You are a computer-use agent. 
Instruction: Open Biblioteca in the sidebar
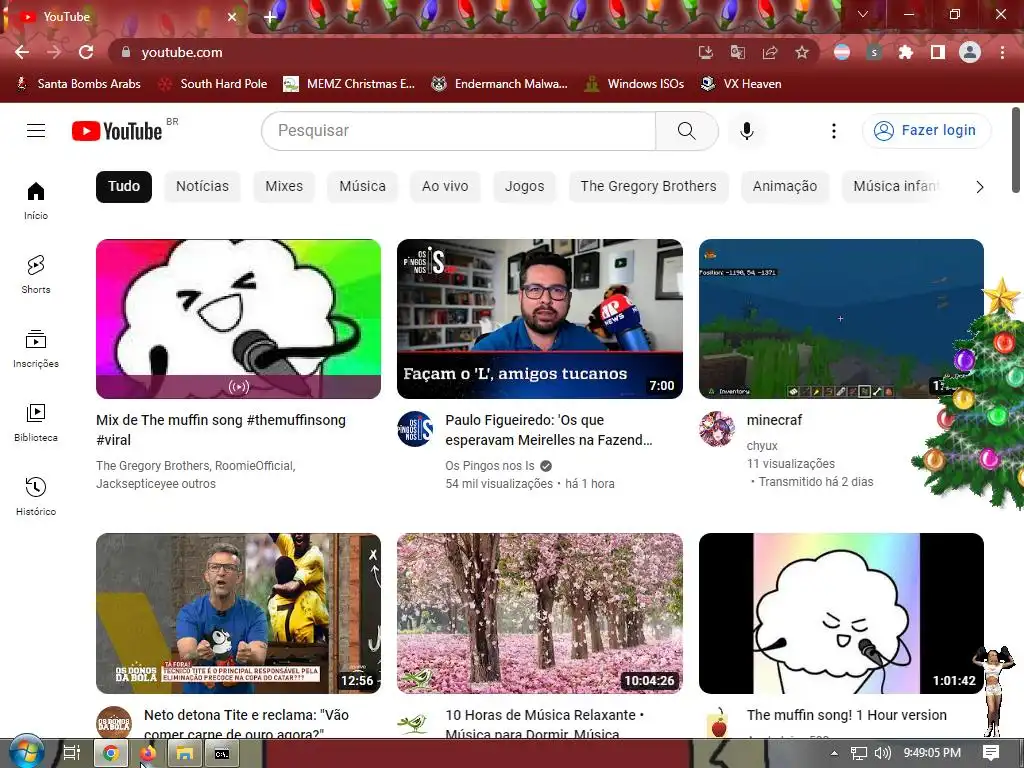coord(36,423)
